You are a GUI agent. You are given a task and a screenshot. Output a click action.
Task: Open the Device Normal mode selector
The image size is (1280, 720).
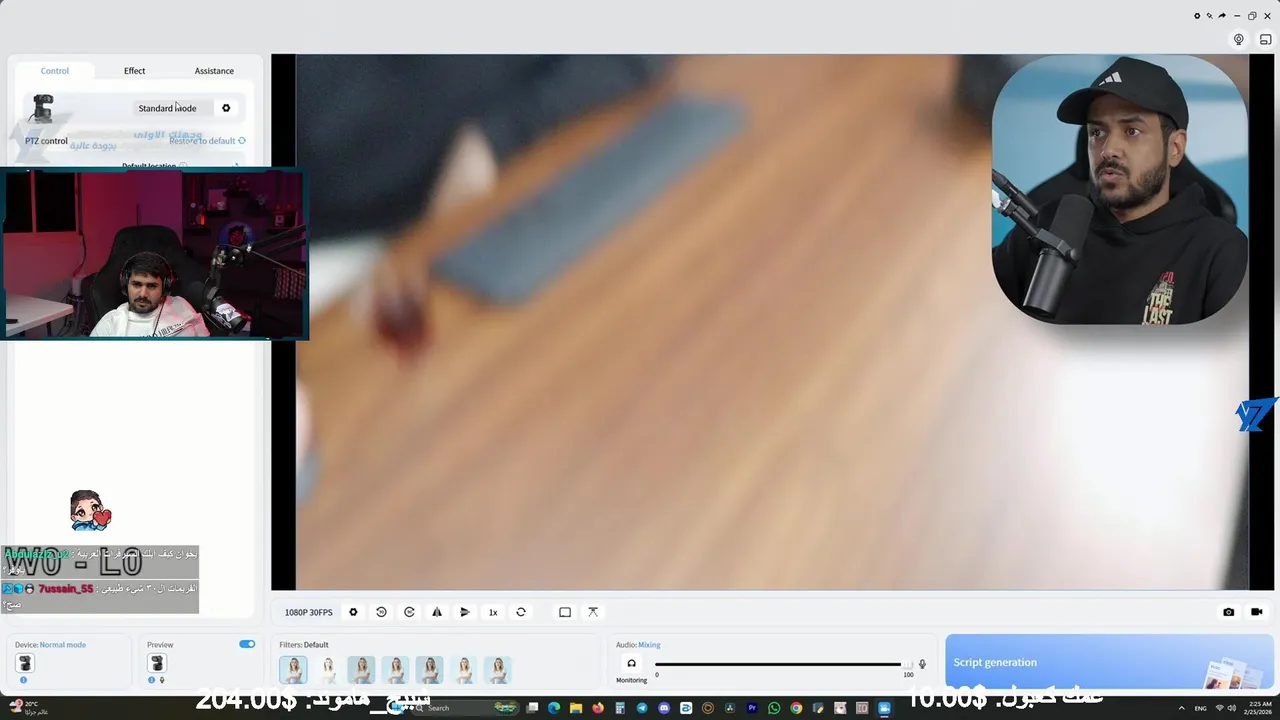tap(62, 645)
